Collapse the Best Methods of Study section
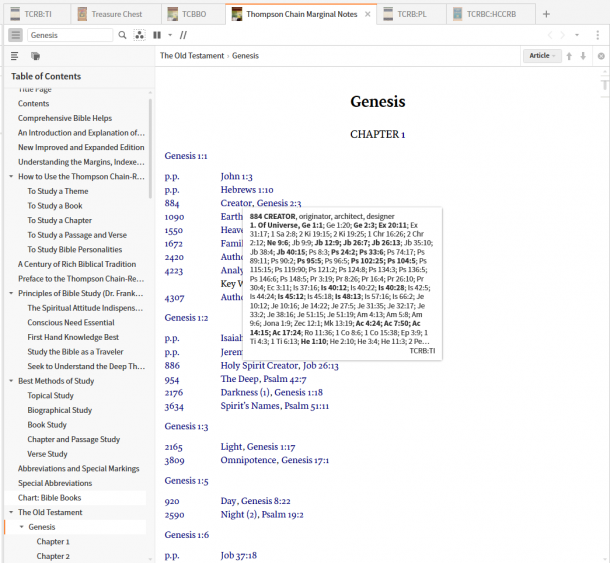610x563 pixels. [11, 380]
